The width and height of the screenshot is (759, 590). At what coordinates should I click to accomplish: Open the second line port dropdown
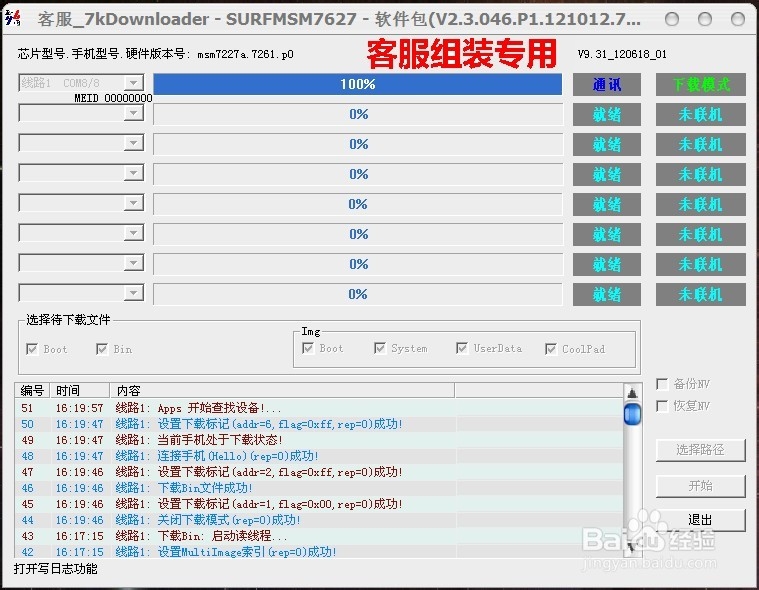pyautogui.click(x=133, y=113)
